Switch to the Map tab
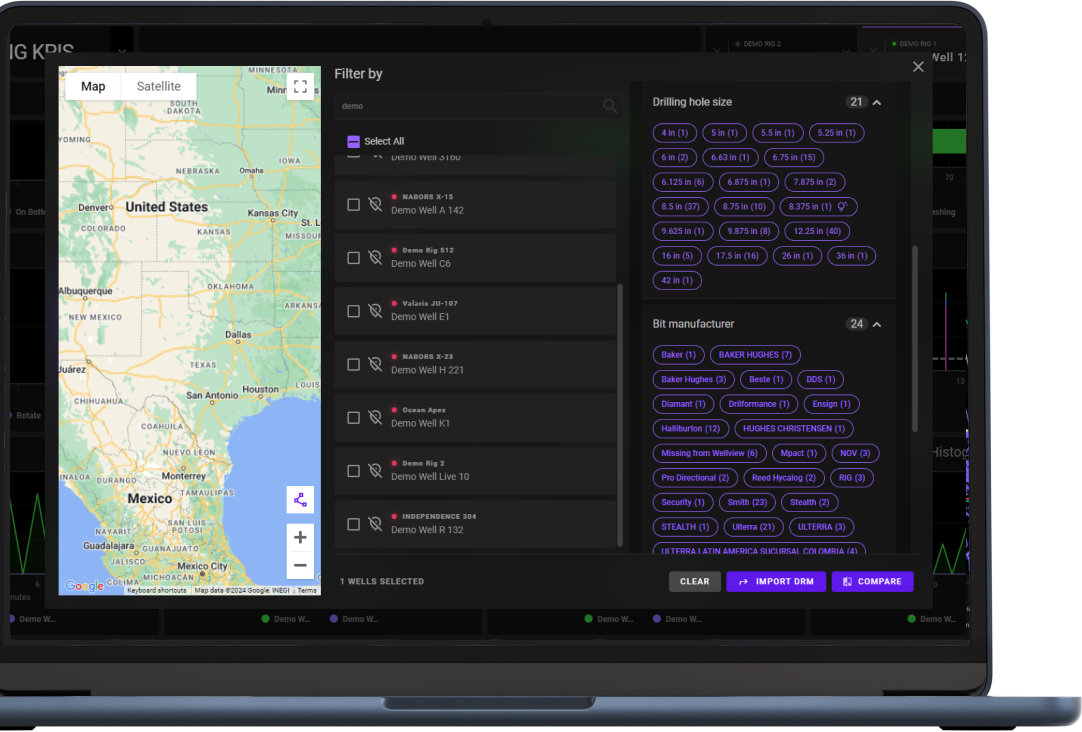Image resolution: width=1082 pixels, height=732 pixels. tap(92, 86)
